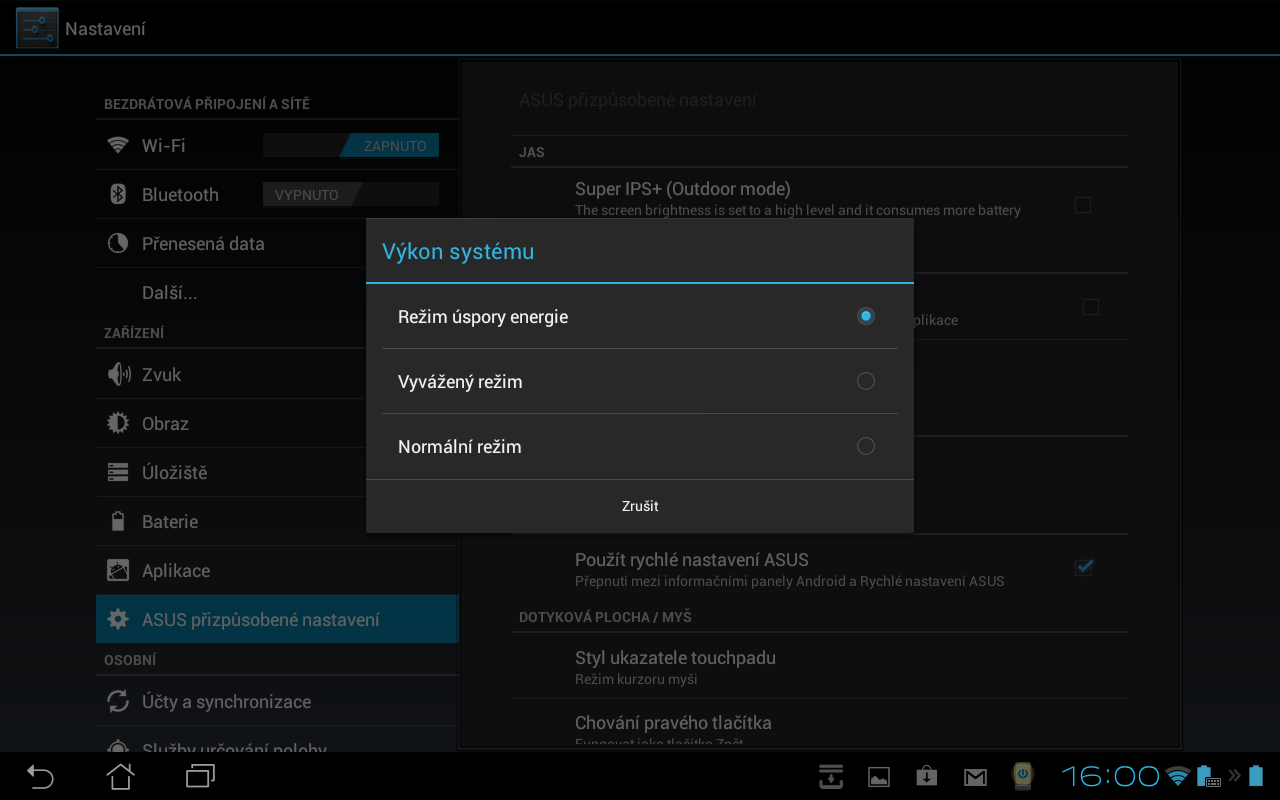Tap the Settings app icon in title bar

[36, 27]
